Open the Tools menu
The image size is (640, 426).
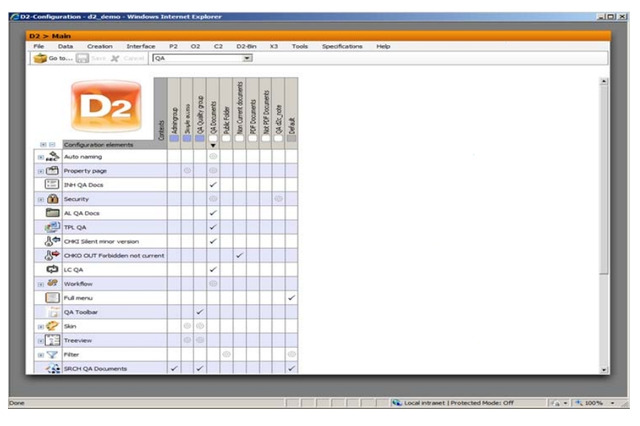point(300,46)
